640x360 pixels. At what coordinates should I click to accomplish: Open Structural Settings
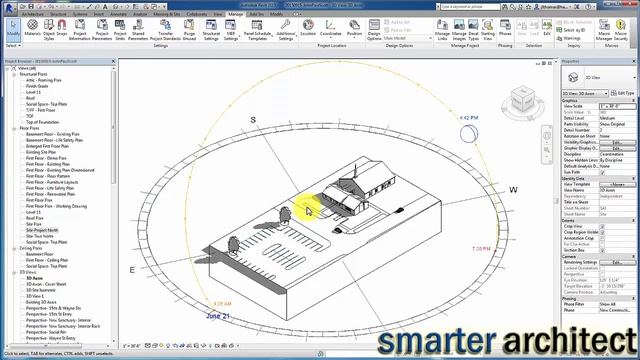pos(211,29)
